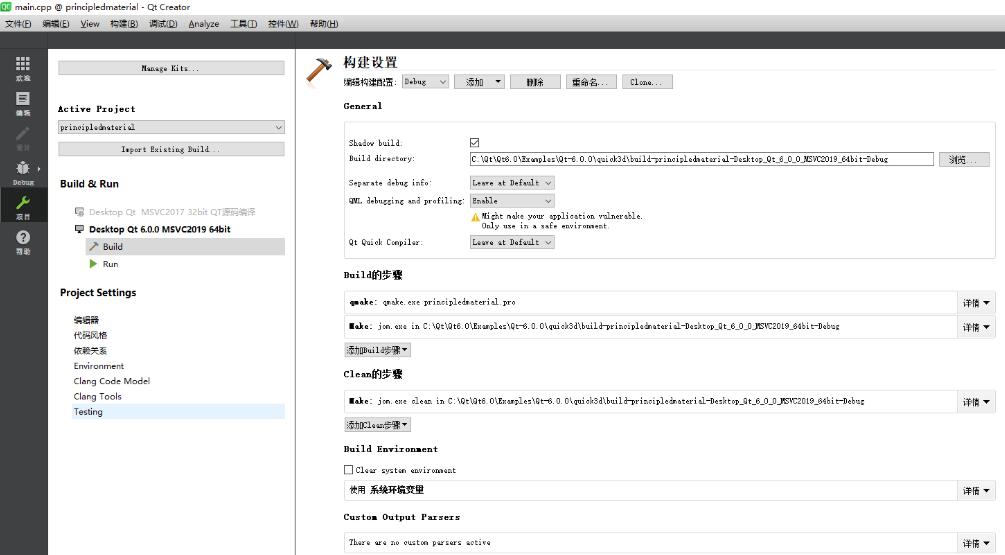Viewport: 1005px width, 555px height.
Task: Expand details for the Clean Make step
Action: tap(976, 402)
